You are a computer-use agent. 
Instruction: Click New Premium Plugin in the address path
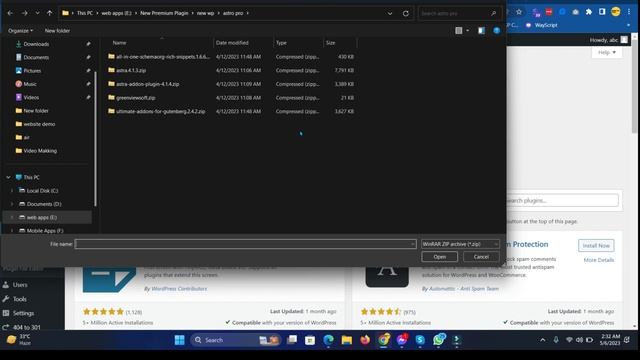click(x=164, y=13)
